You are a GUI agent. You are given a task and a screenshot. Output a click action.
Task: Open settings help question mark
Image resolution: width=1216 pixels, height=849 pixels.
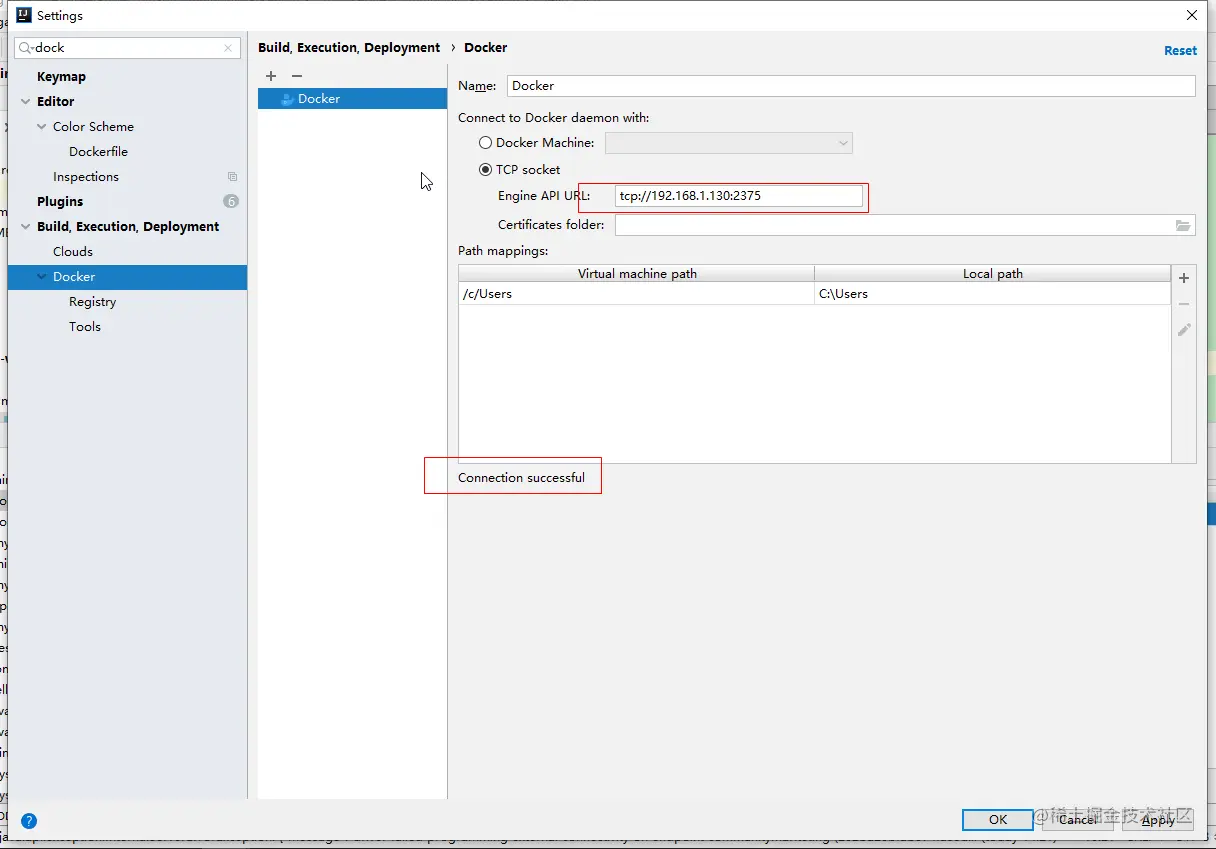click(x=29, y=821)
